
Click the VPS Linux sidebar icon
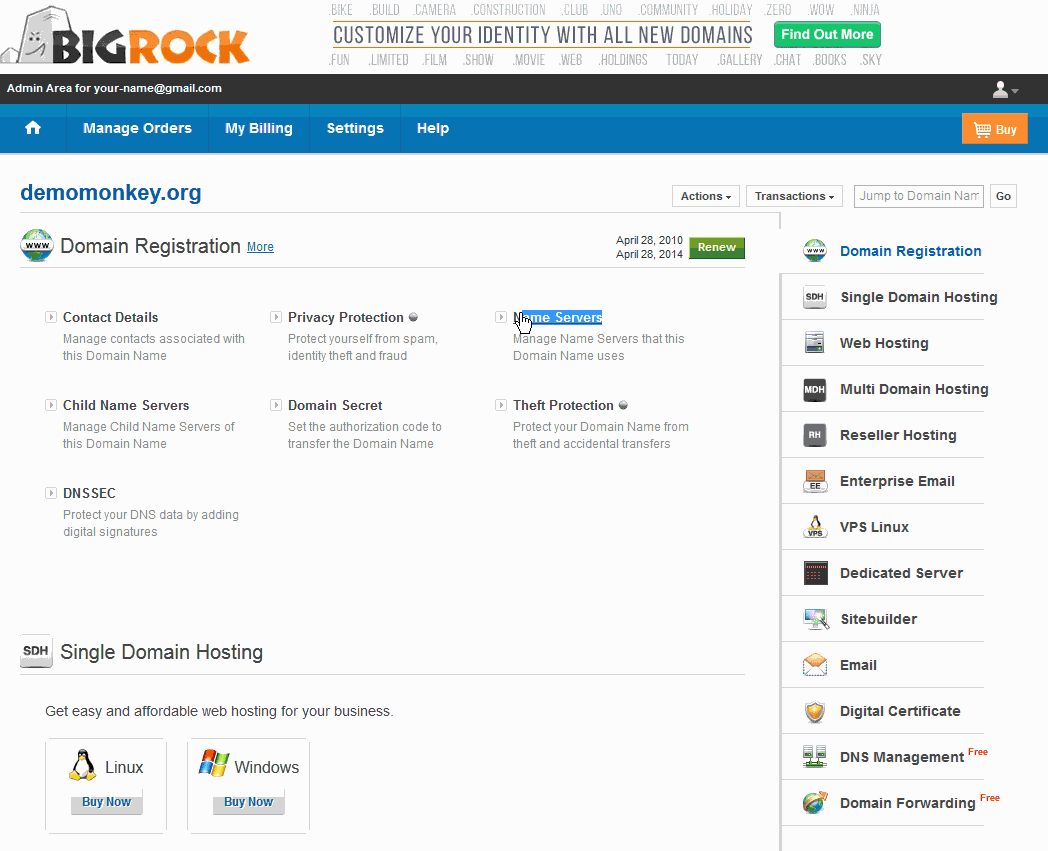click(x=815, y=527)
